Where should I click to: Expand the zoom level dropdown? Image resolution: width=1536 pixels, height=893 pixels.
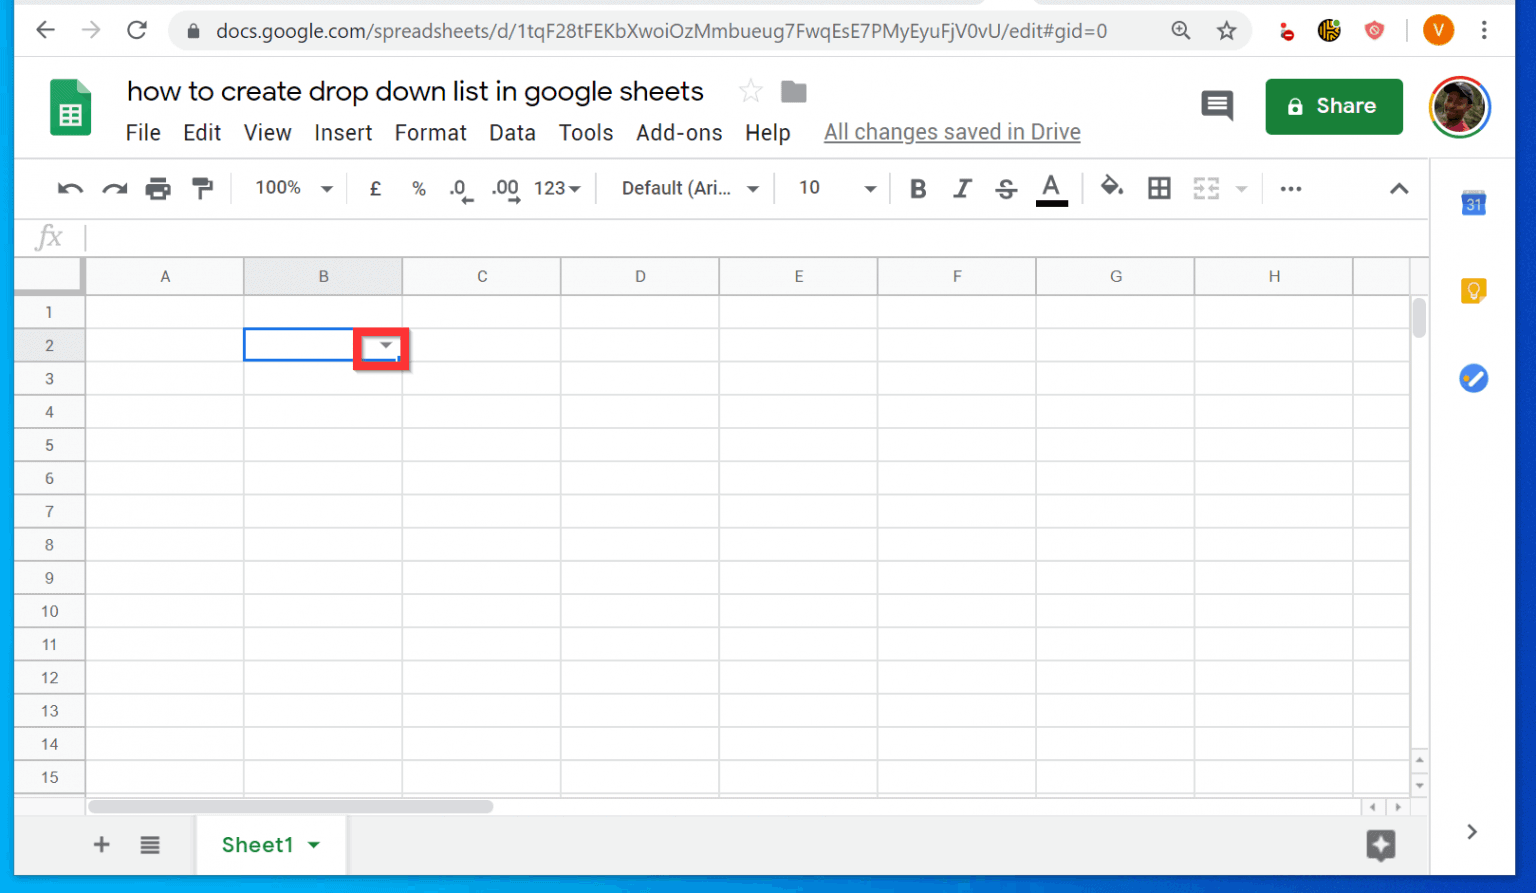tap(327, 188)
